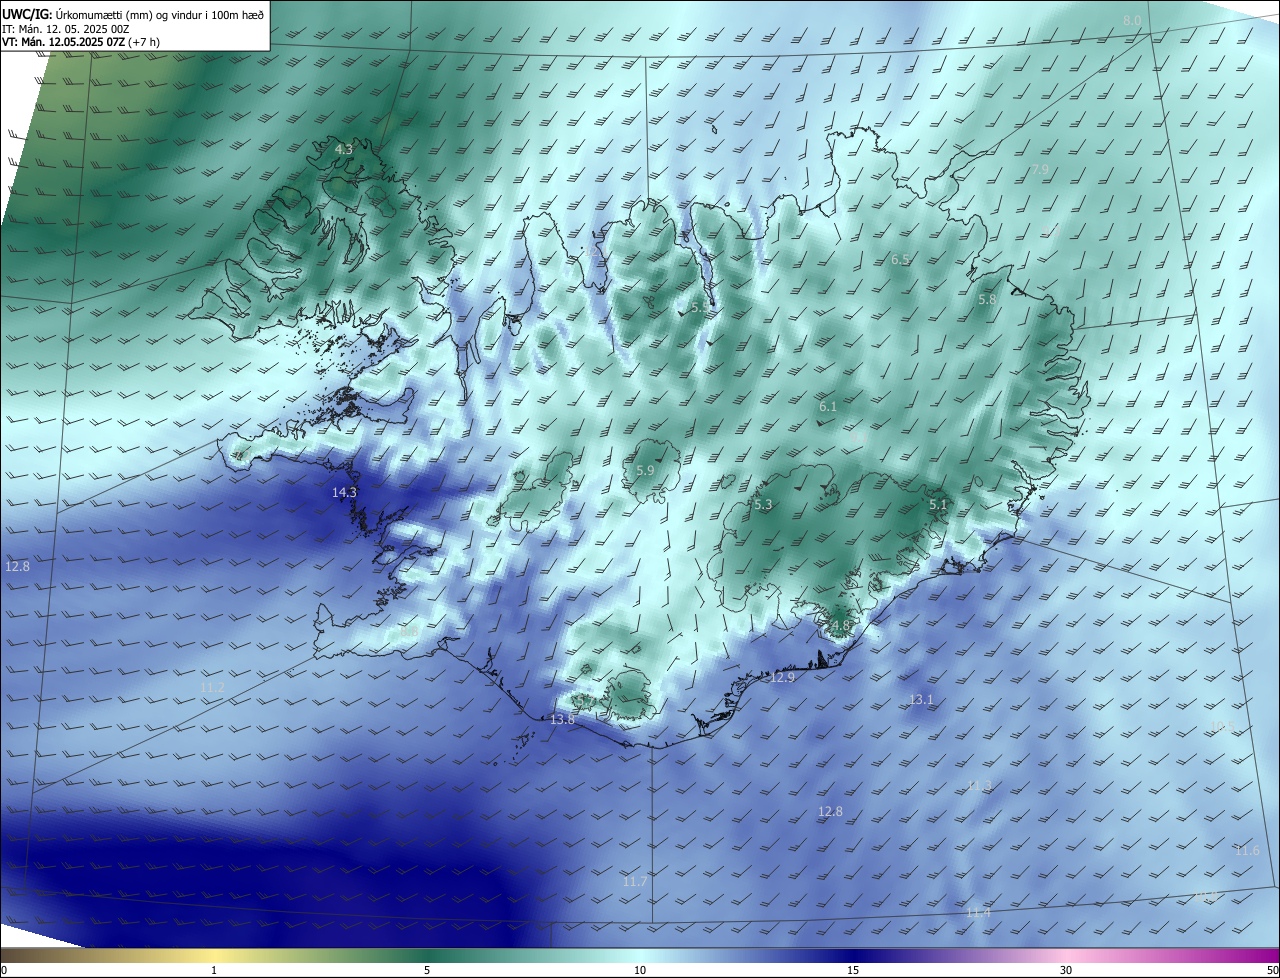Image resolution: width=1280 pixels, height=978 pixels.
Task: Select the 7.9 value off northeast coast
Action: (1039, 170)
